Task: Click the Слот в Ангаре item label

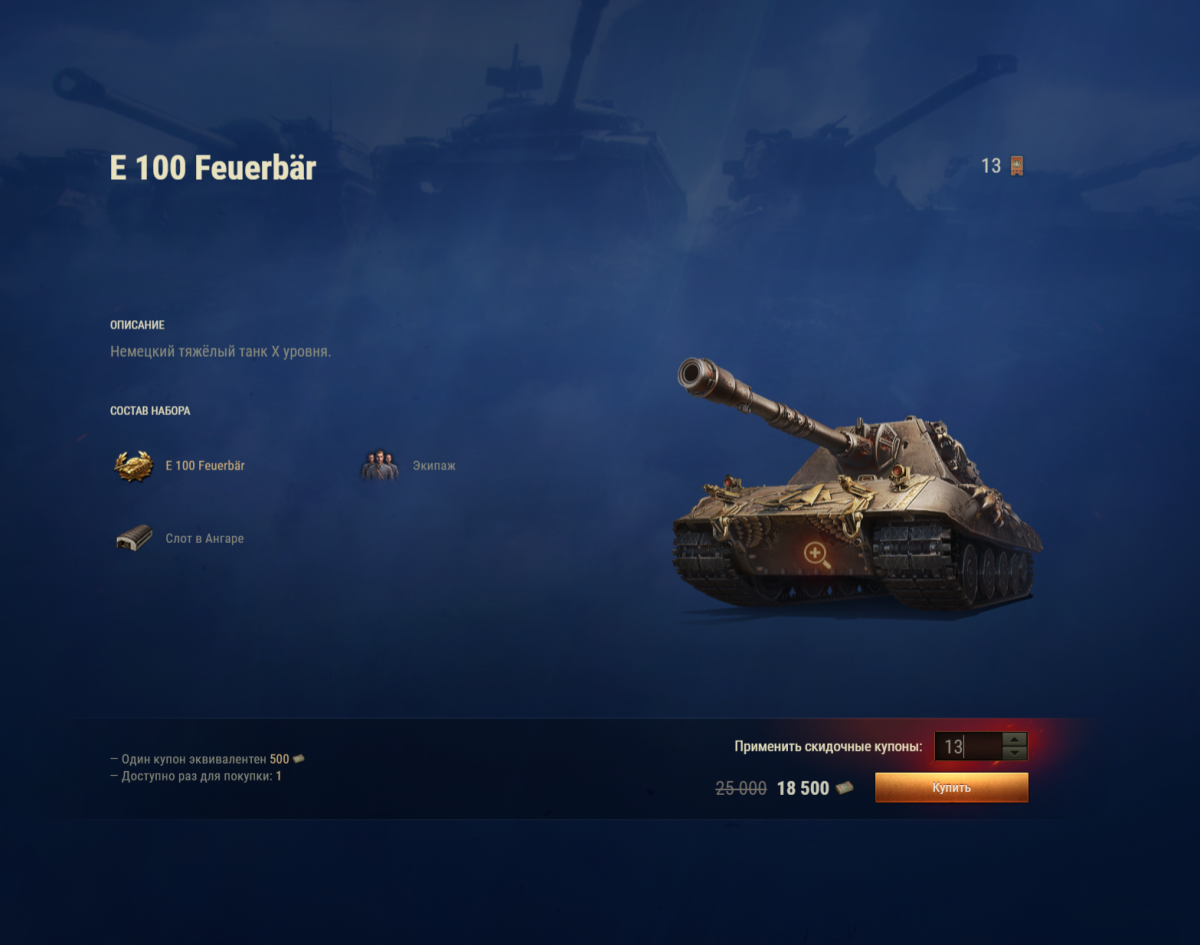Action: coord(205,539)
